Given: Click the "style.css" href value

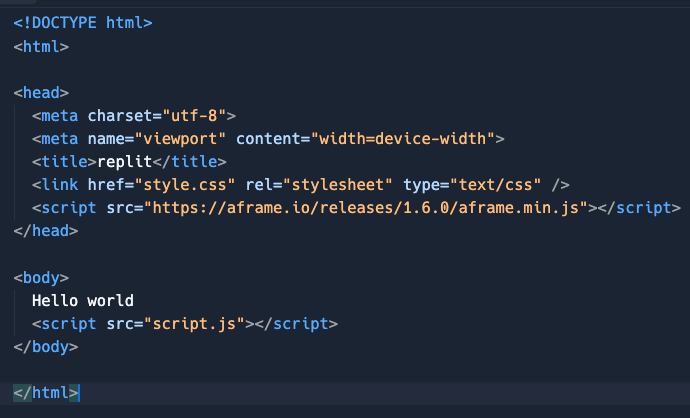Looking at the screenshot, I should [185, 185].
